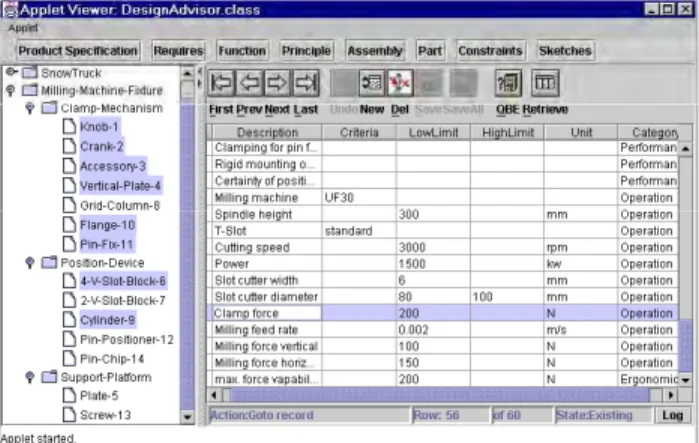This screenshot has height=443, width=699.
Task: Select Vertical-Plate-4 in the tree
Action: (x=120, y=186)
